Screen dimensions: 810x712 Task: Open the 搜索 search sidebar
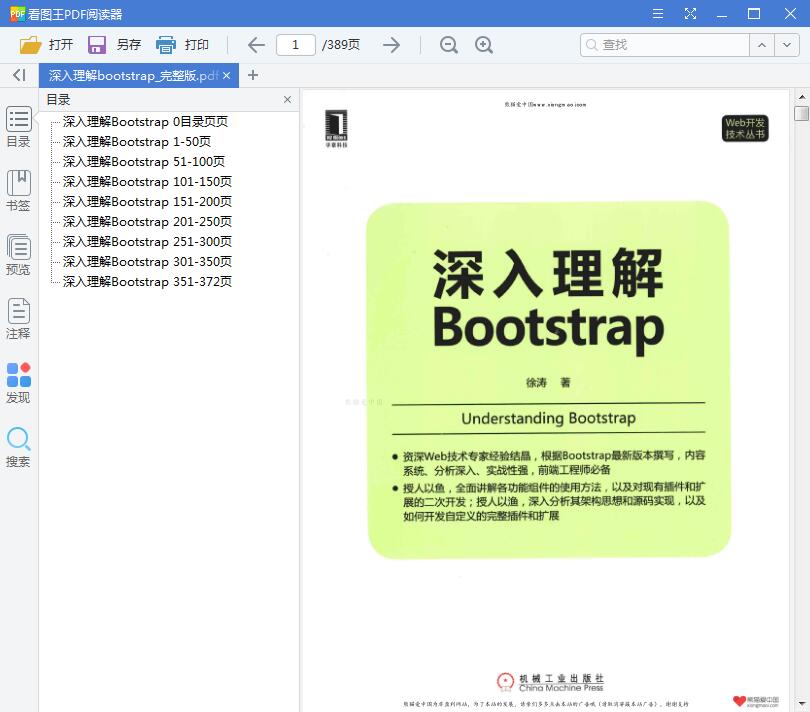coord(19,447)
